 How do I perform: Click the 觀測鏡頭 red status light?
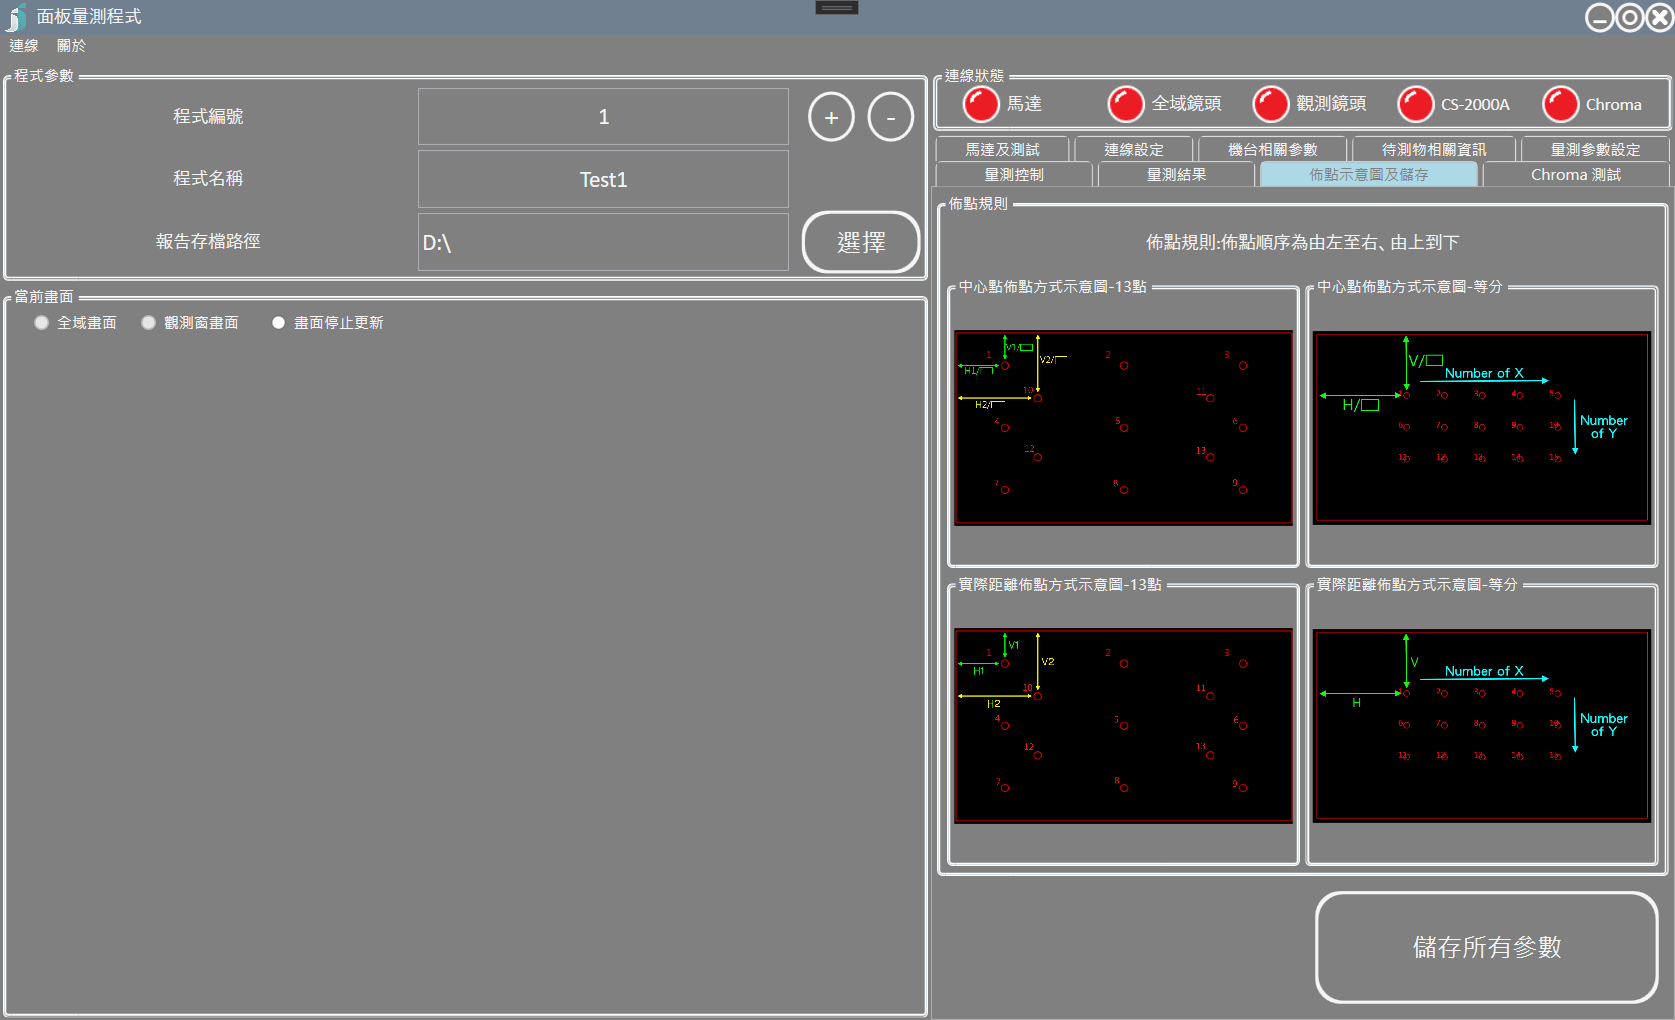pyautogui.click(x=1270, y=104)
